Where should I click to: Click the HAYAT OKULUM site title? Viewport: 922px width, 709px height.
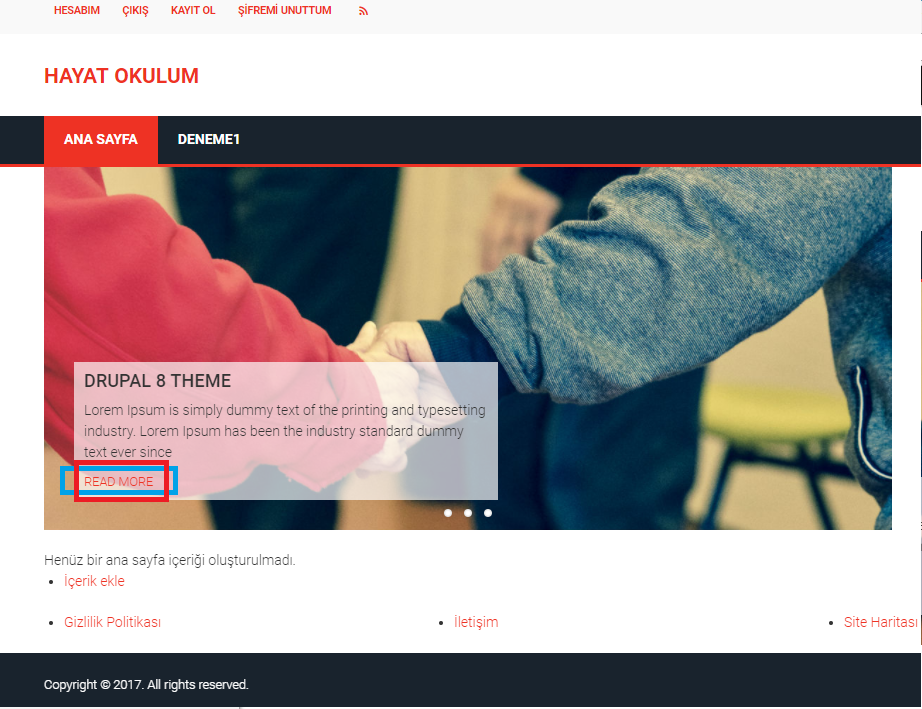click(121, 76)
